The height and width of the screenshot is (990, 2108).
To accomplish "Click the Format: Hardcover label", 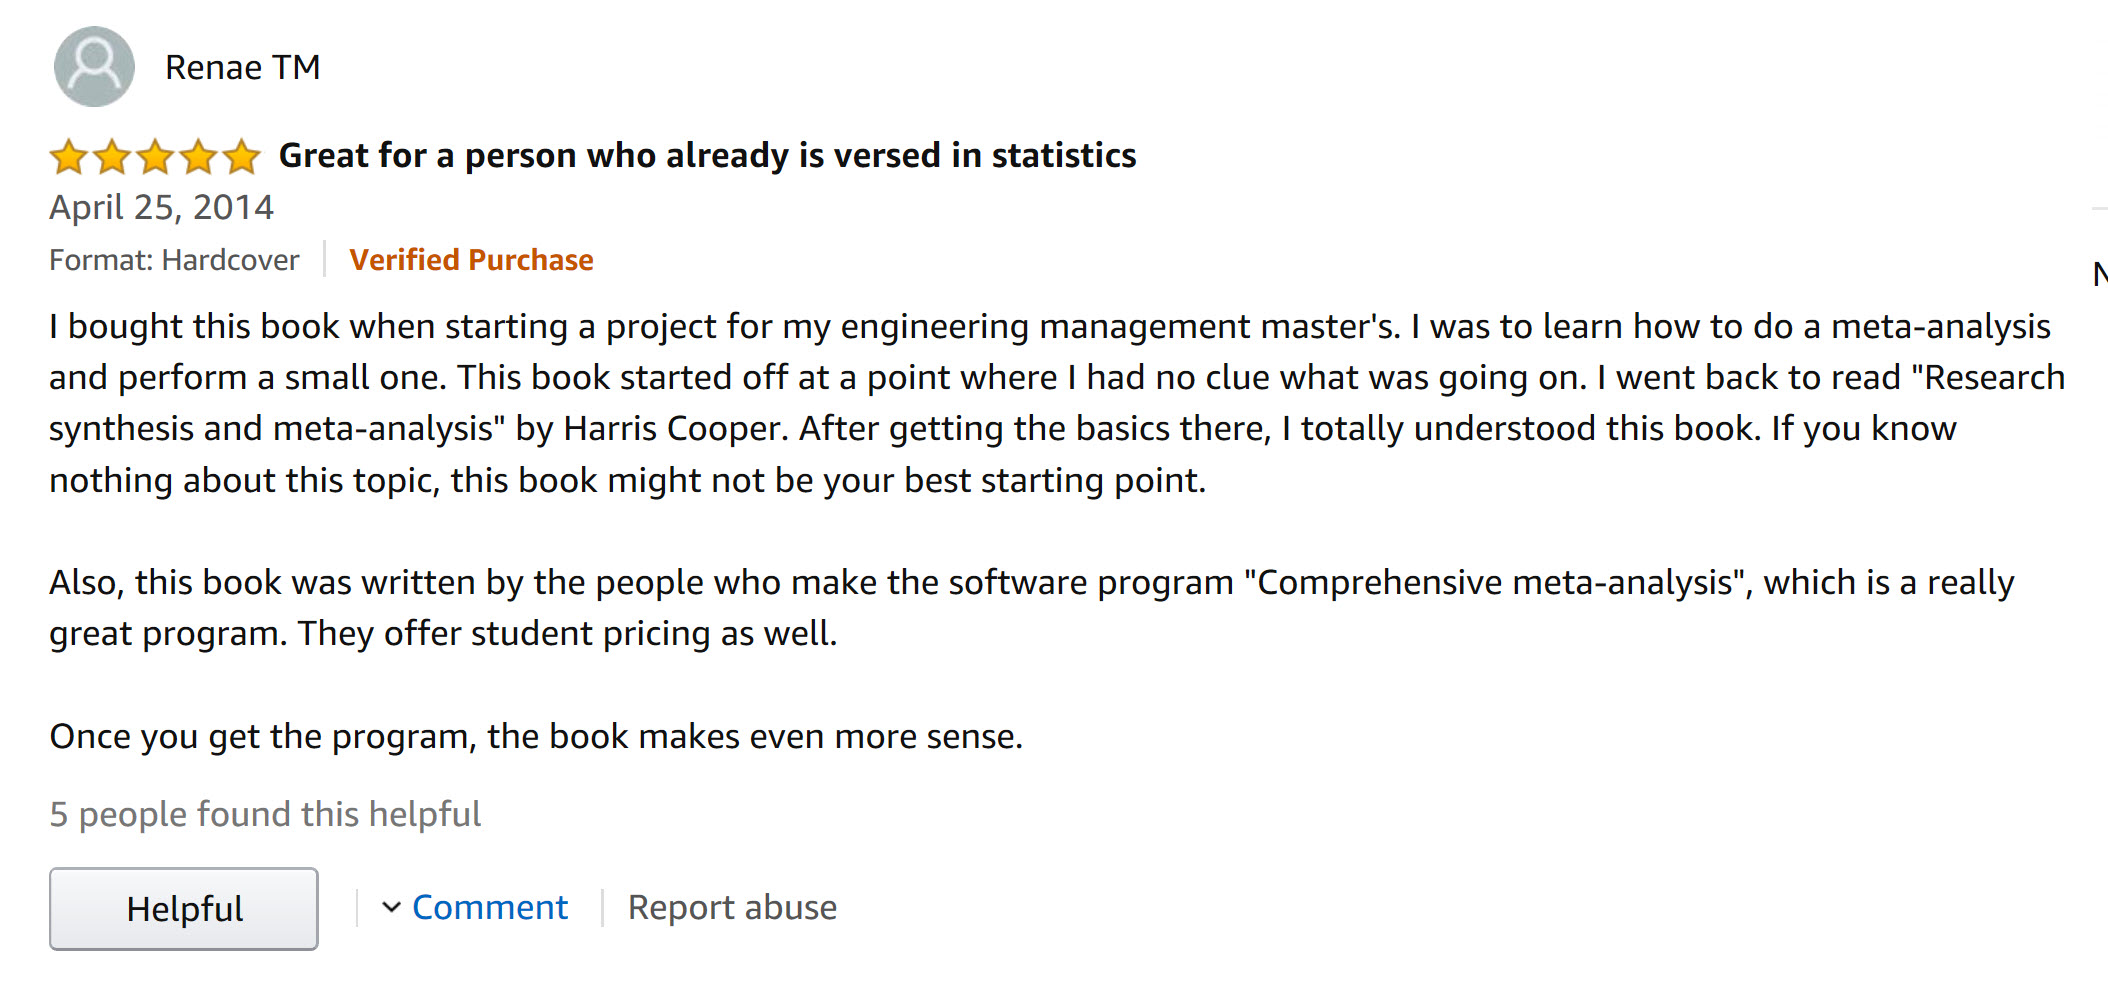I will coord(174,260).
